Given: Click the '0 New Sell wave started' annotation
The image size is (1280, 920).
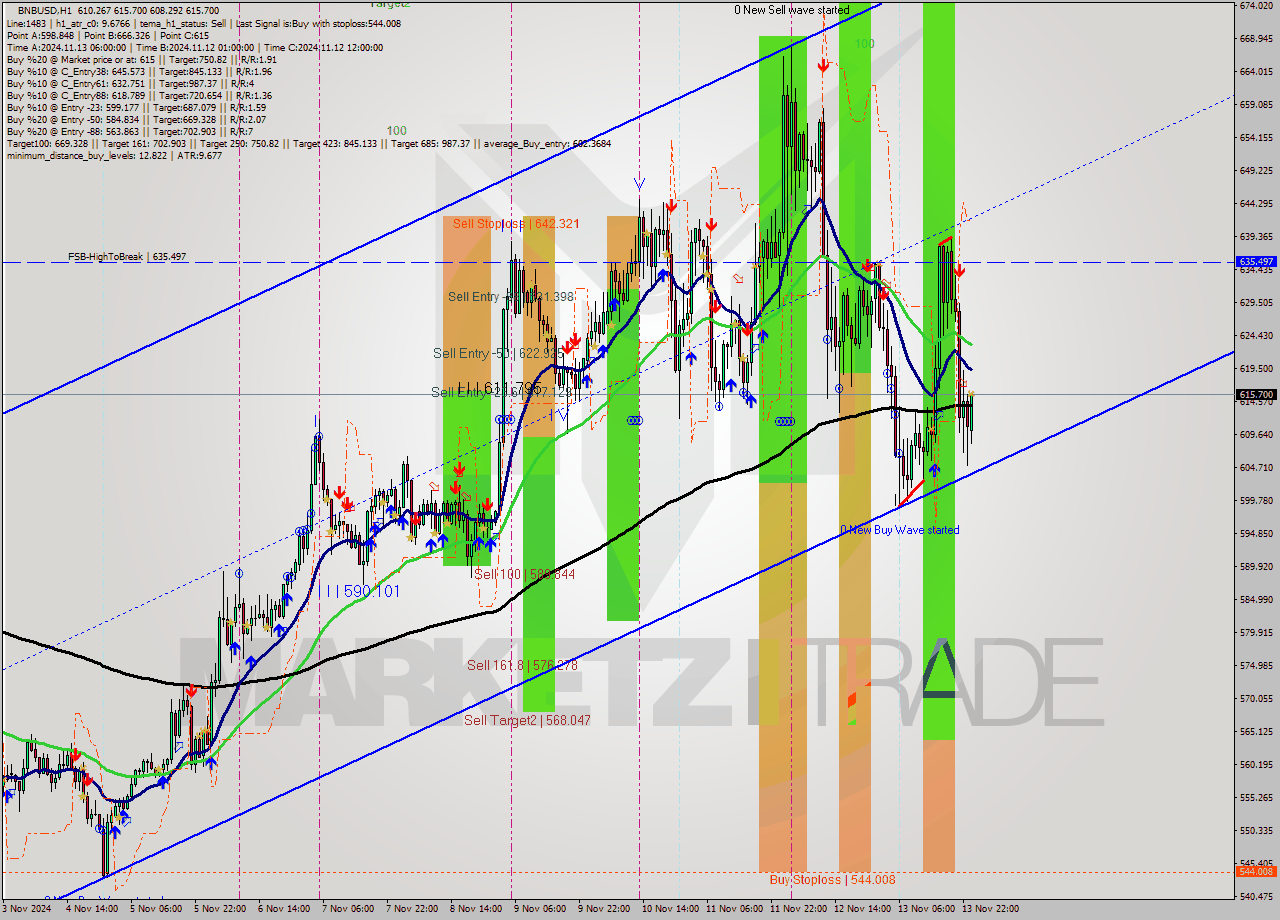Looking at the screenshot, I should pyautogui.click(x=791, y=10).
